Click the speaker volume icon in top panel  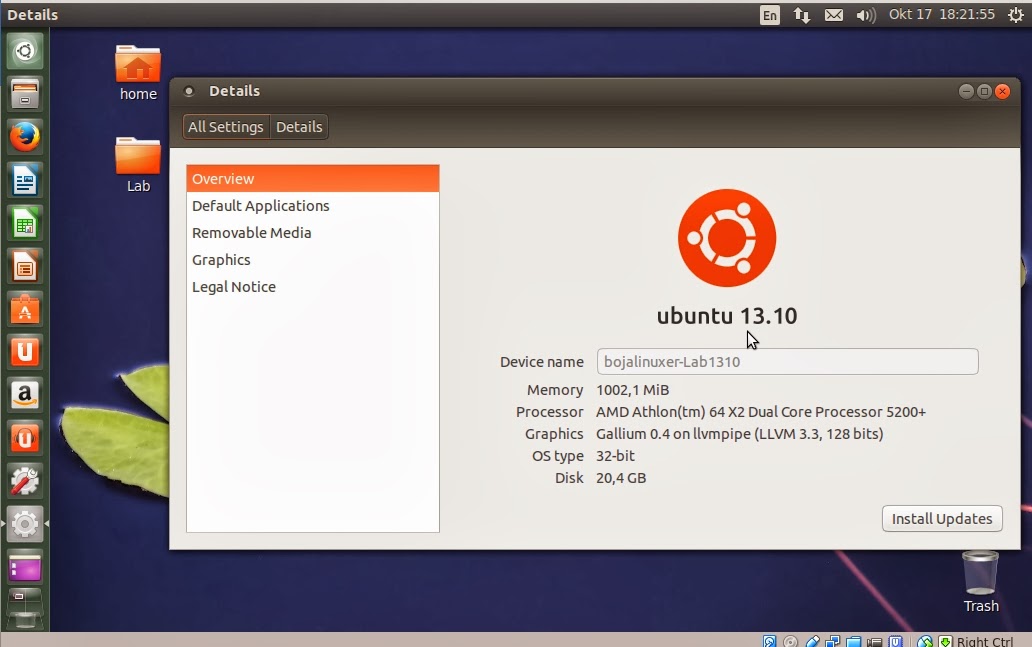pos(866,14)
